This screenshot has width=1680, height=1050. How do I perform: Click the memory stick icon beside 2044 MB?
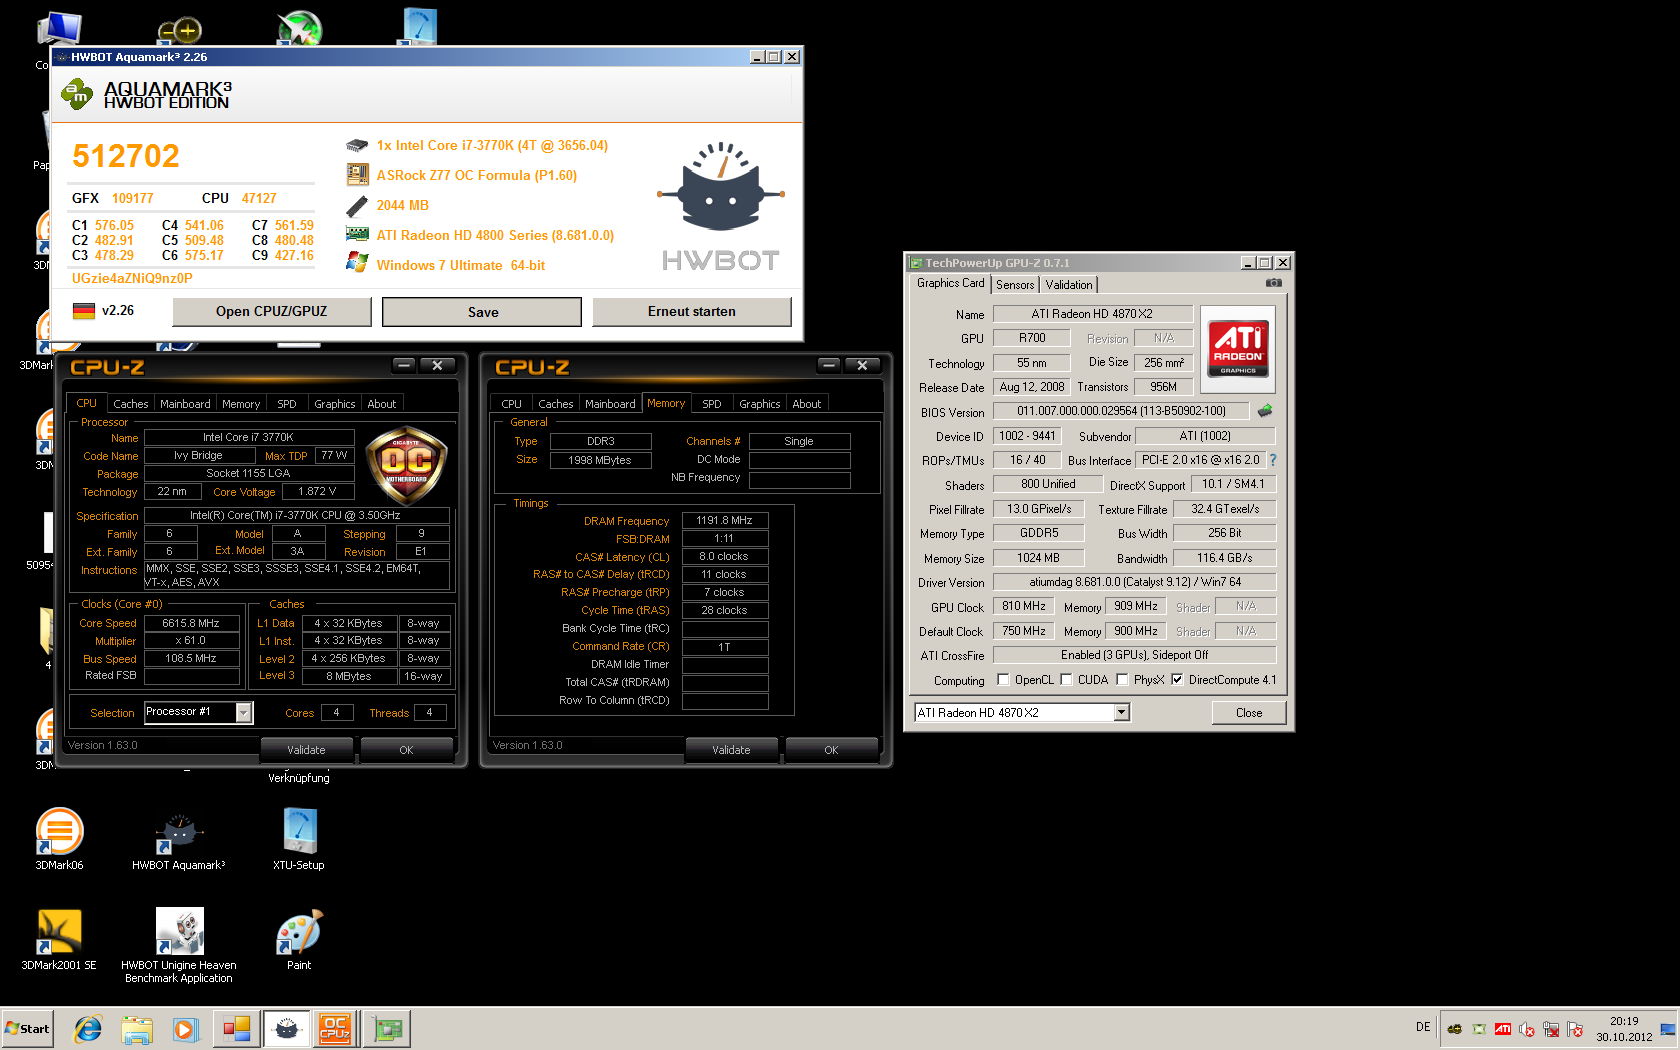point(357,206)
